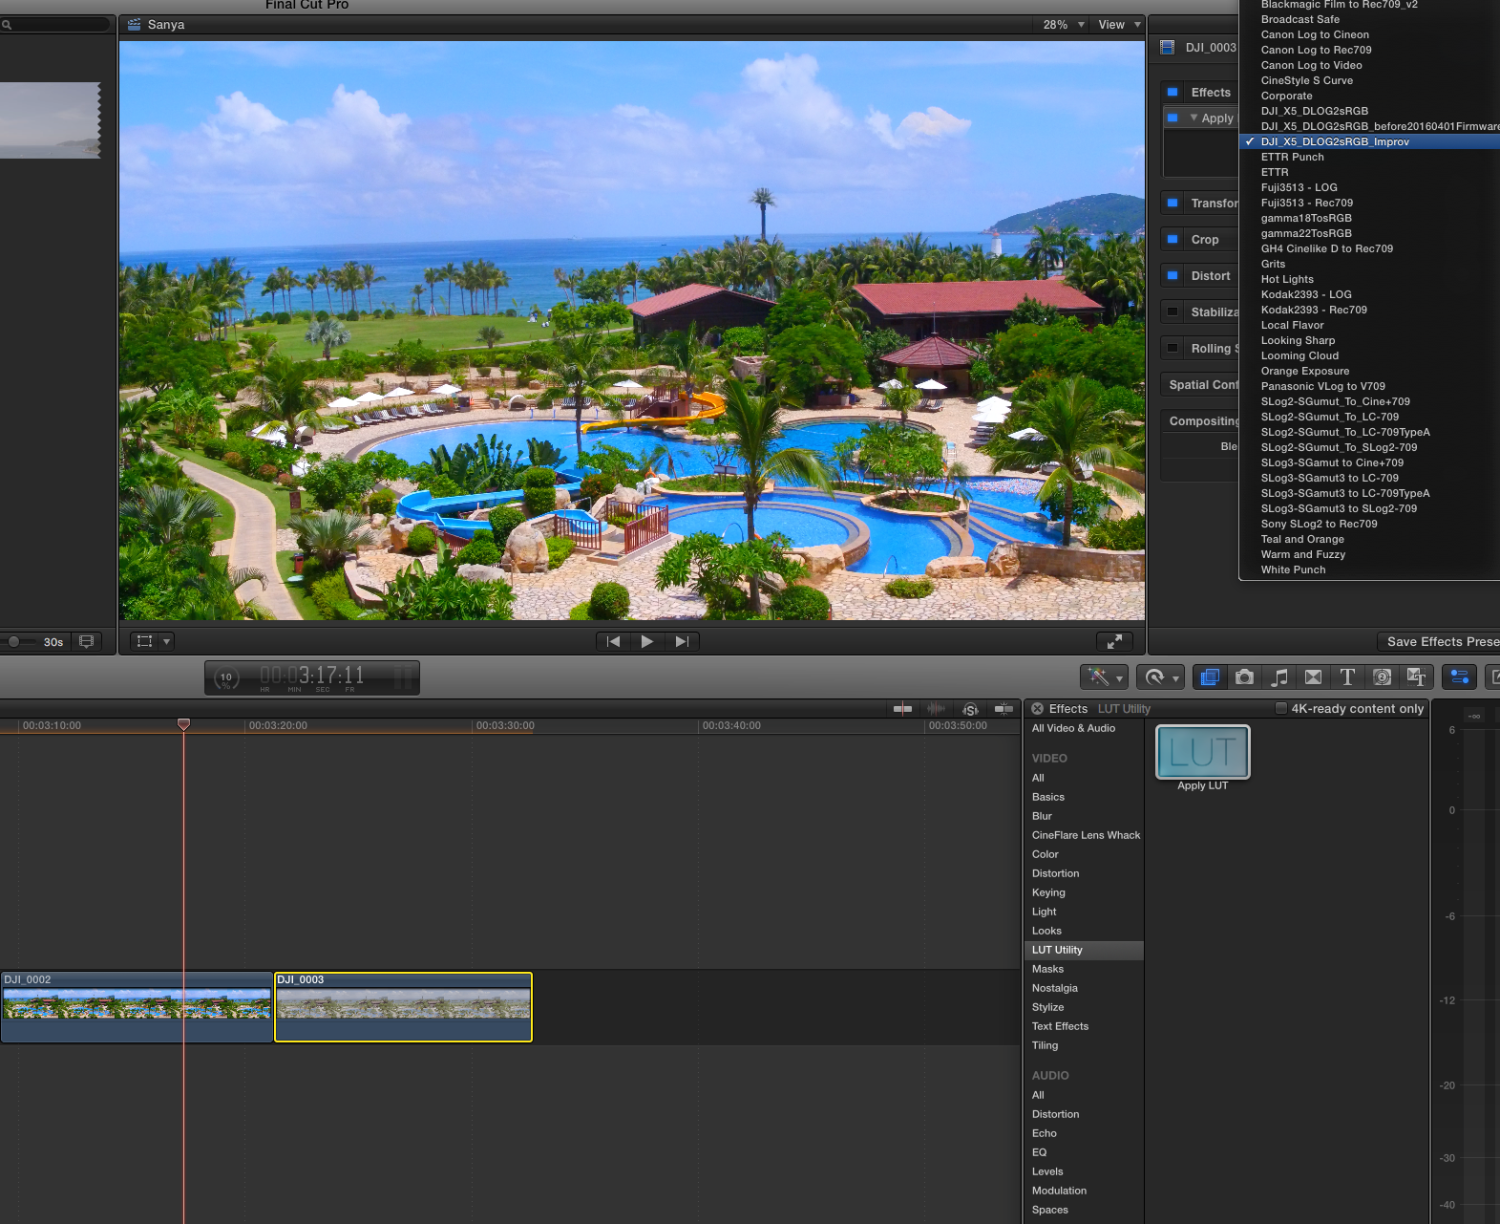Click the browser clip thumbnail
This screenshot has width=1500, height=1224.
coord(50,120)
